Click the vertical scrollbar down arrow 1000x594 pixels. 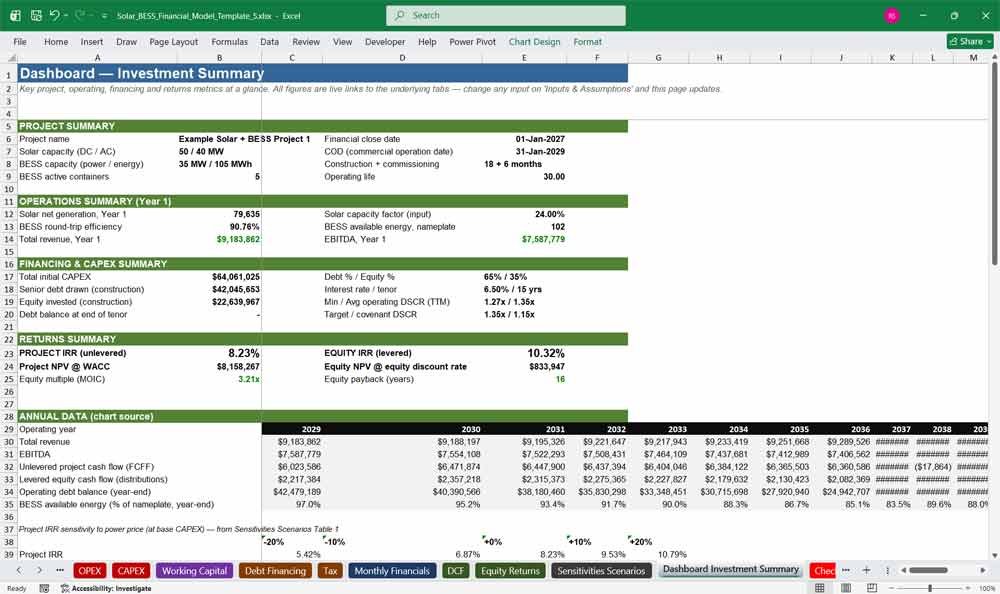[994, 556]
